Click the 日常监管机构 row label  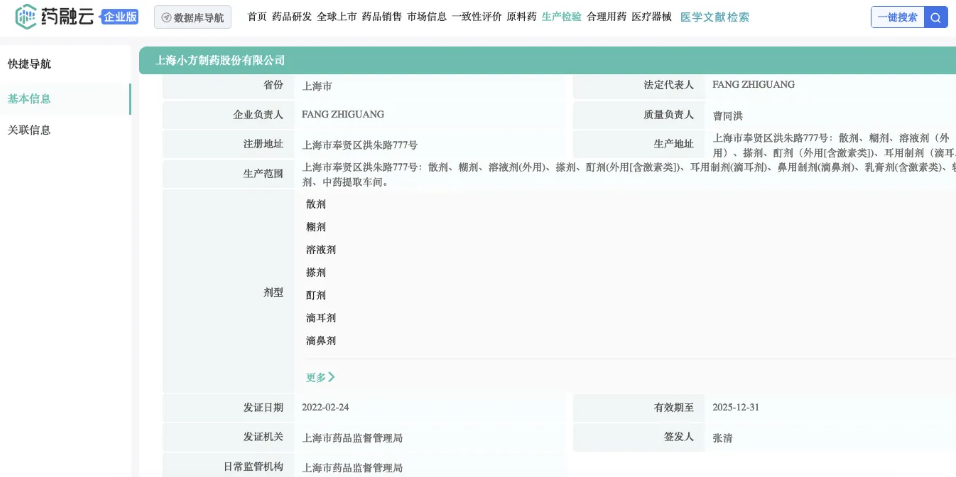pos(253,467)
